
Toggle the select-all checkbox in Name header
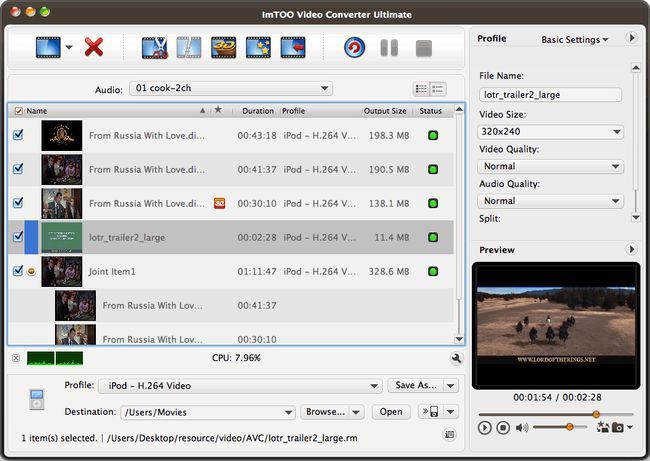click(18, 111)
